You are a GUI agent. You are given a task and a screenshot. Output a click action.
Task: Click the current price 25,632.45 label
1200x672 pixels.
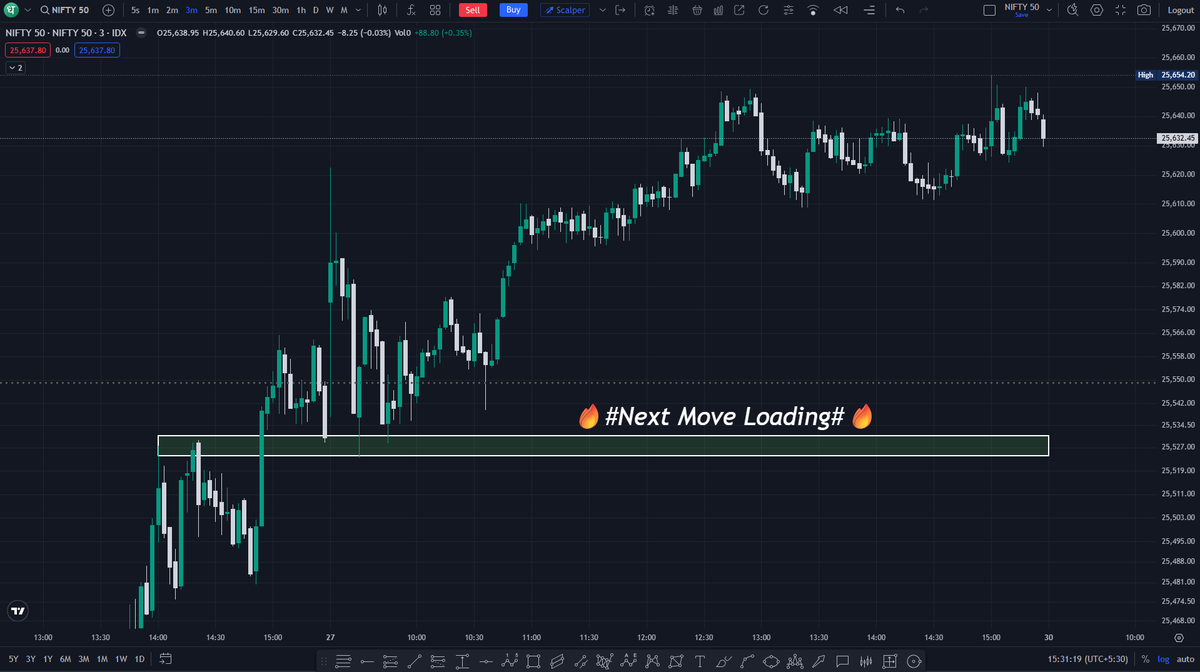click(1177, 139)
